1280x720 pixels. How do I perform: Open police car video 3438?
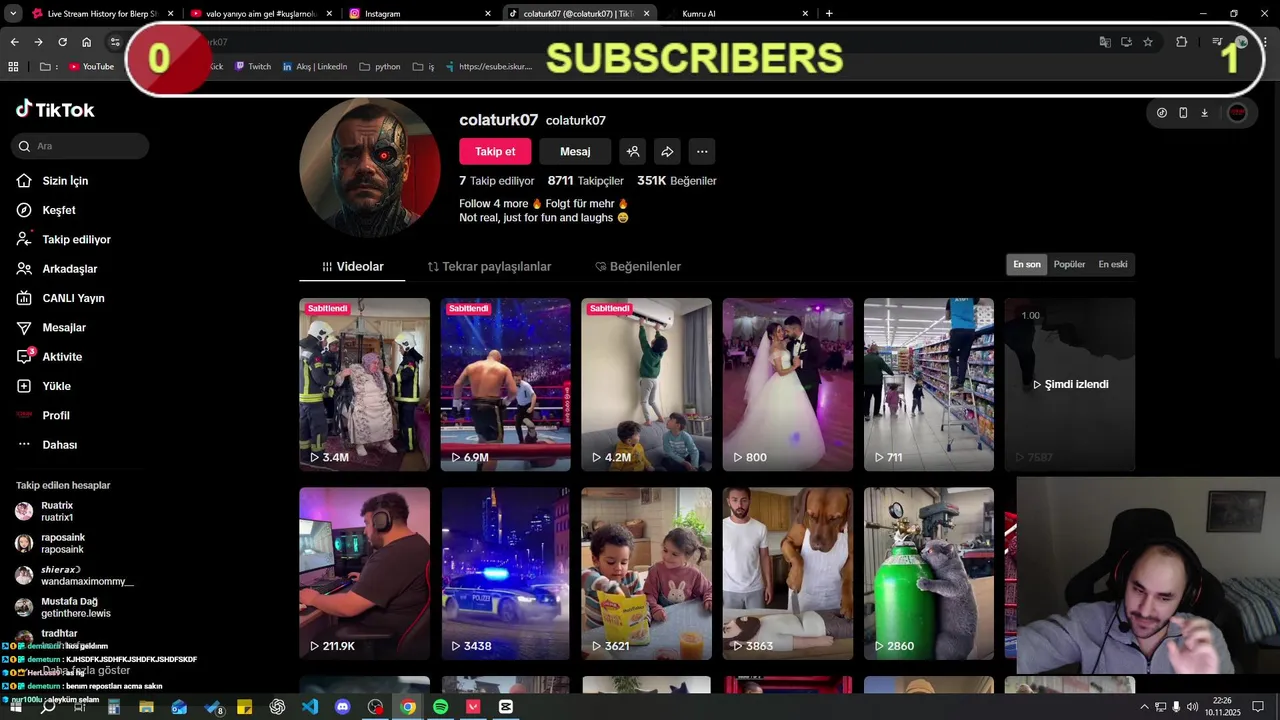[505, 574]
